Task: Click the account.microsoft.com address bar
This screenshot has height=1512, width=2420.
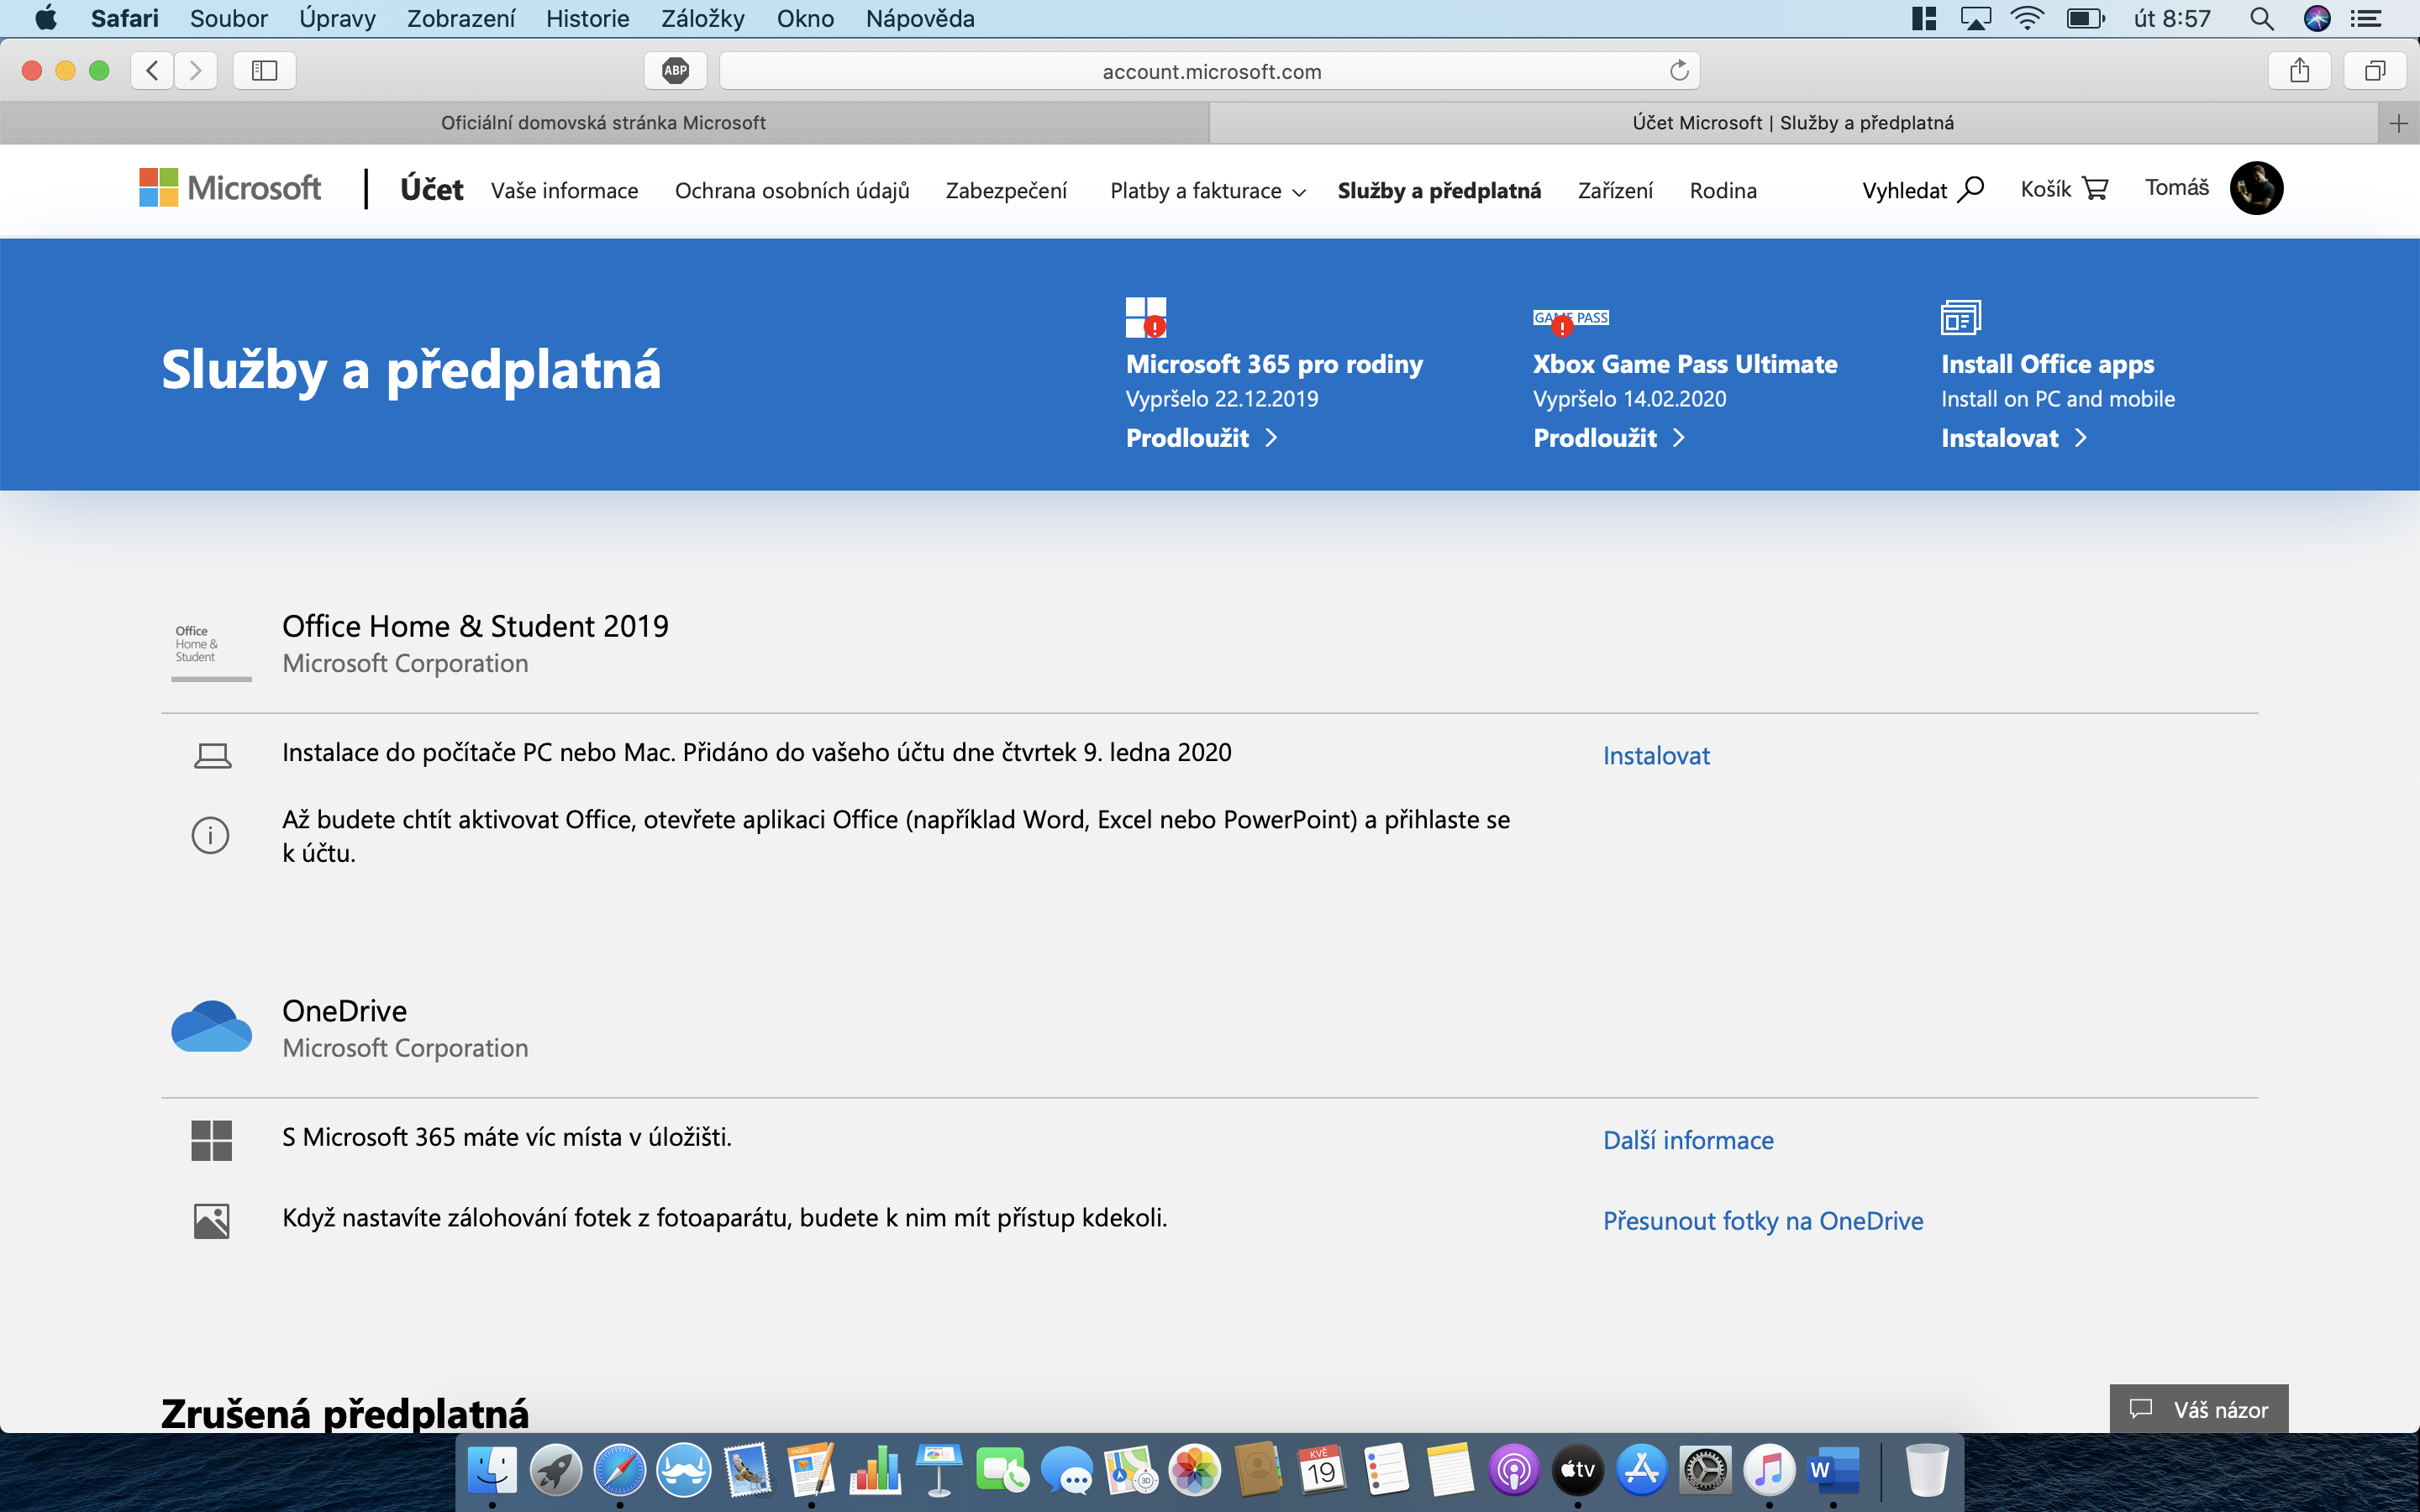Action: (1210, 70)
